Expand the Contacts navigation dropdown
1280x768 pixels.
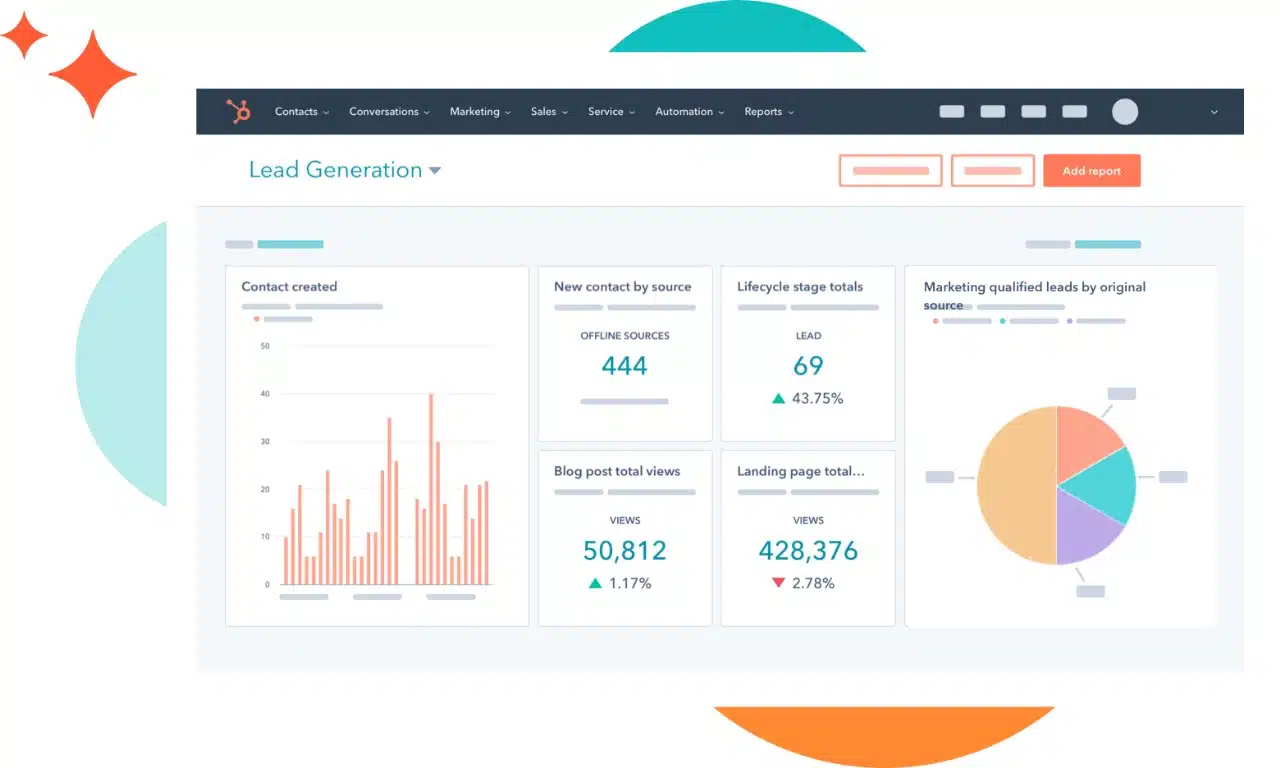[301, 112]
